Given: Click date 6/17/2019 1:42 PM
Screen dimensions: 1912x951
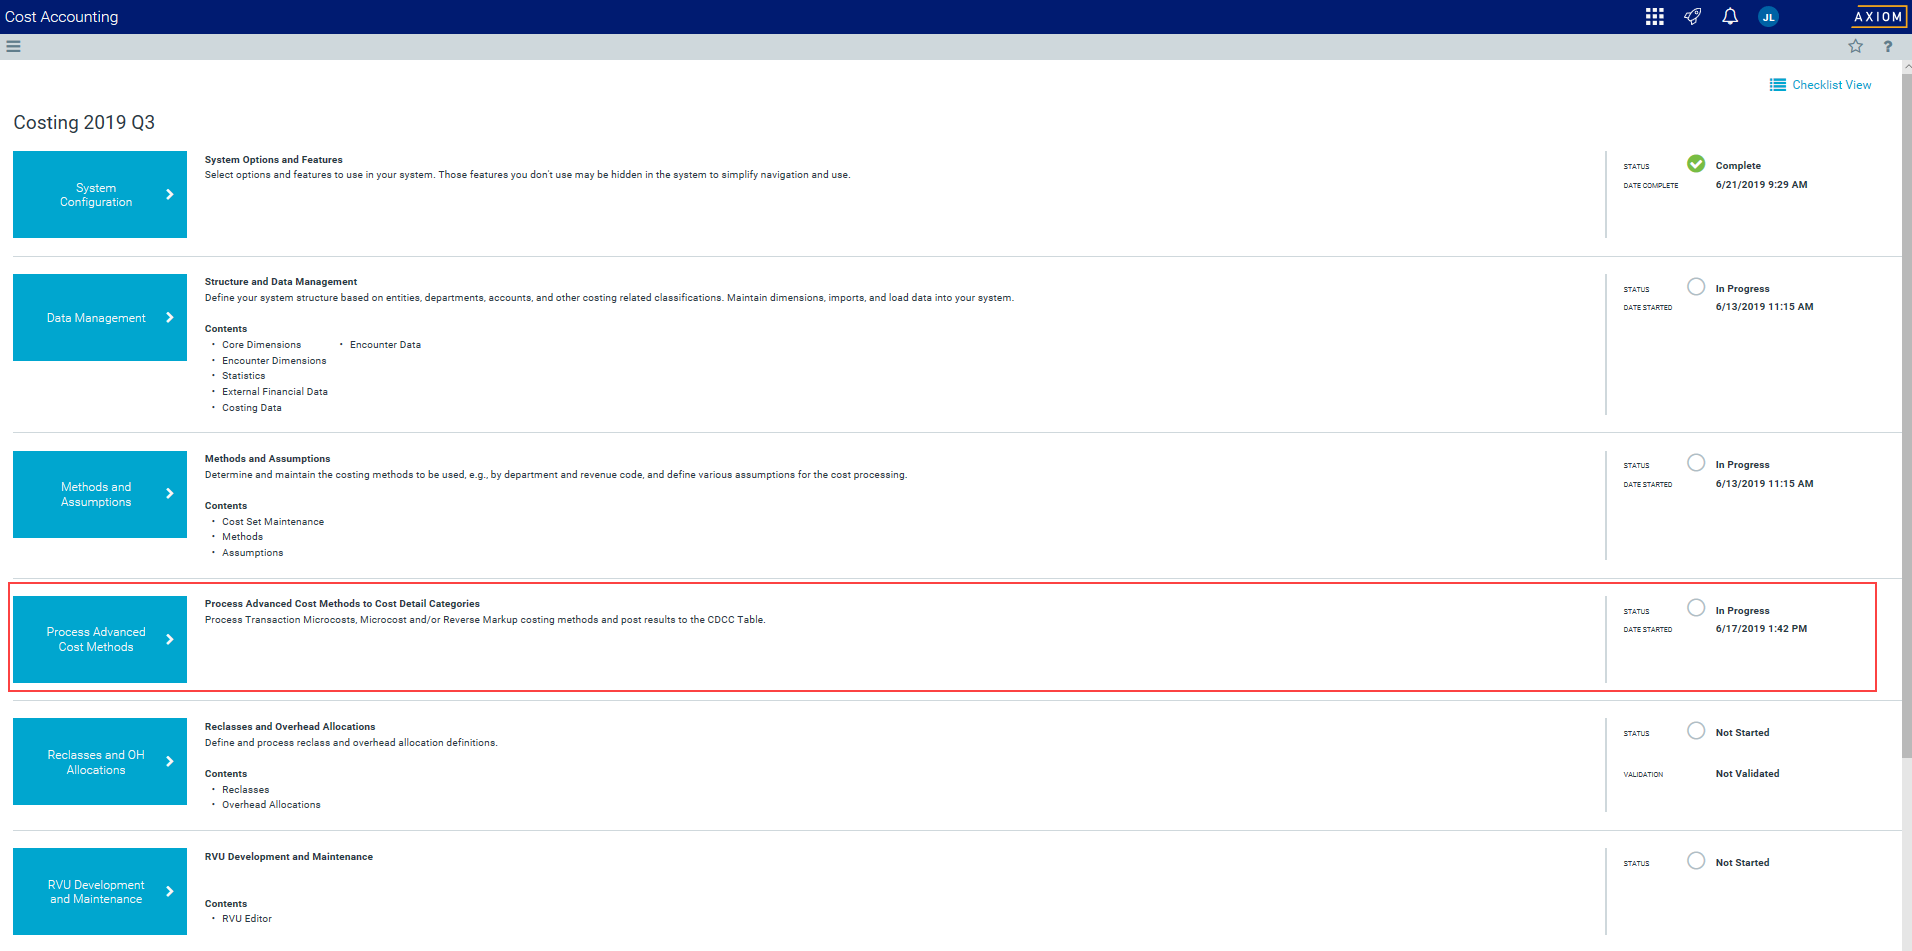Looking at the screenshot, I should pyautogui.click(x=1761, y=629).
